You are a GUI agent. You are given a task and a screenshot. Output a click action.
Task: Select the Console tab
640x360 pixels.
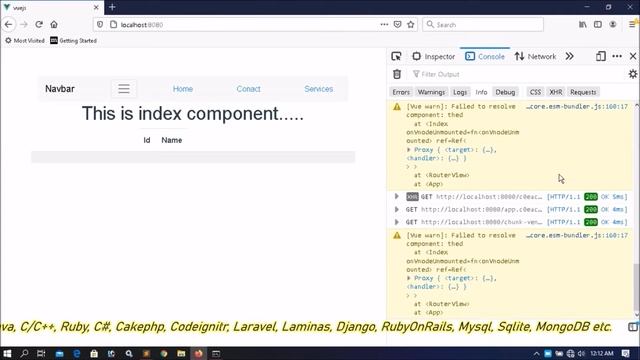tap(485, 56)
